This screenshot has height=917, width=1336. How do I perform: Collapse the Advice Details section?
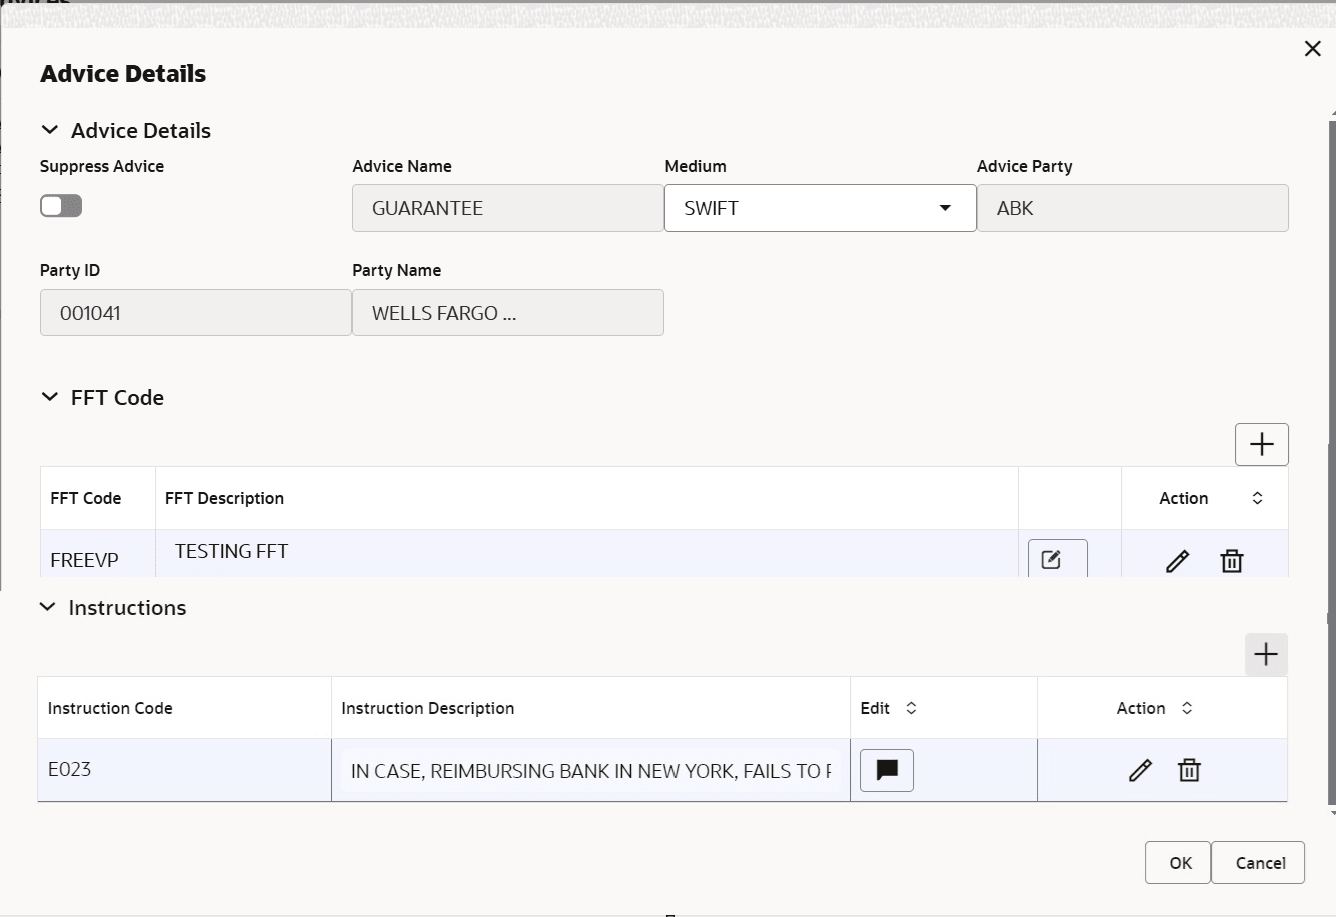point(49,129)
